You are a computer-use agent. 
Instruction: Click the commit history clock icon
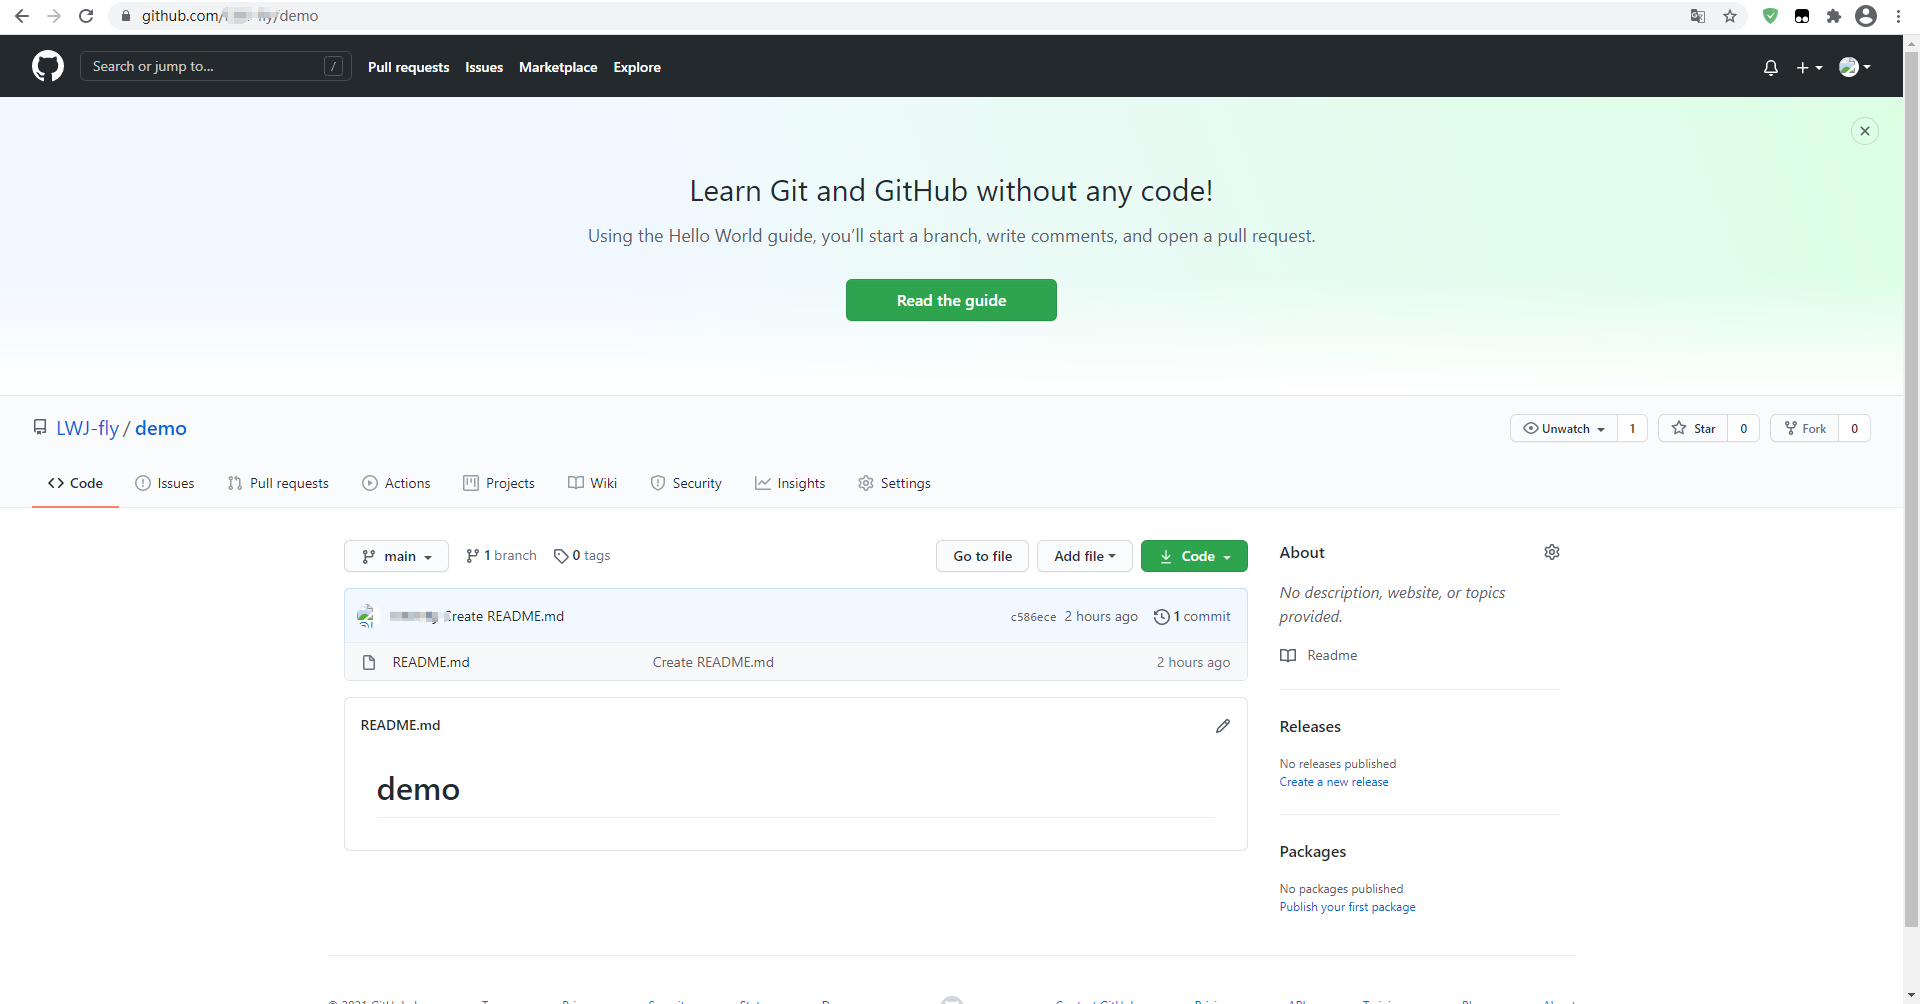[x=1162, y=617]
